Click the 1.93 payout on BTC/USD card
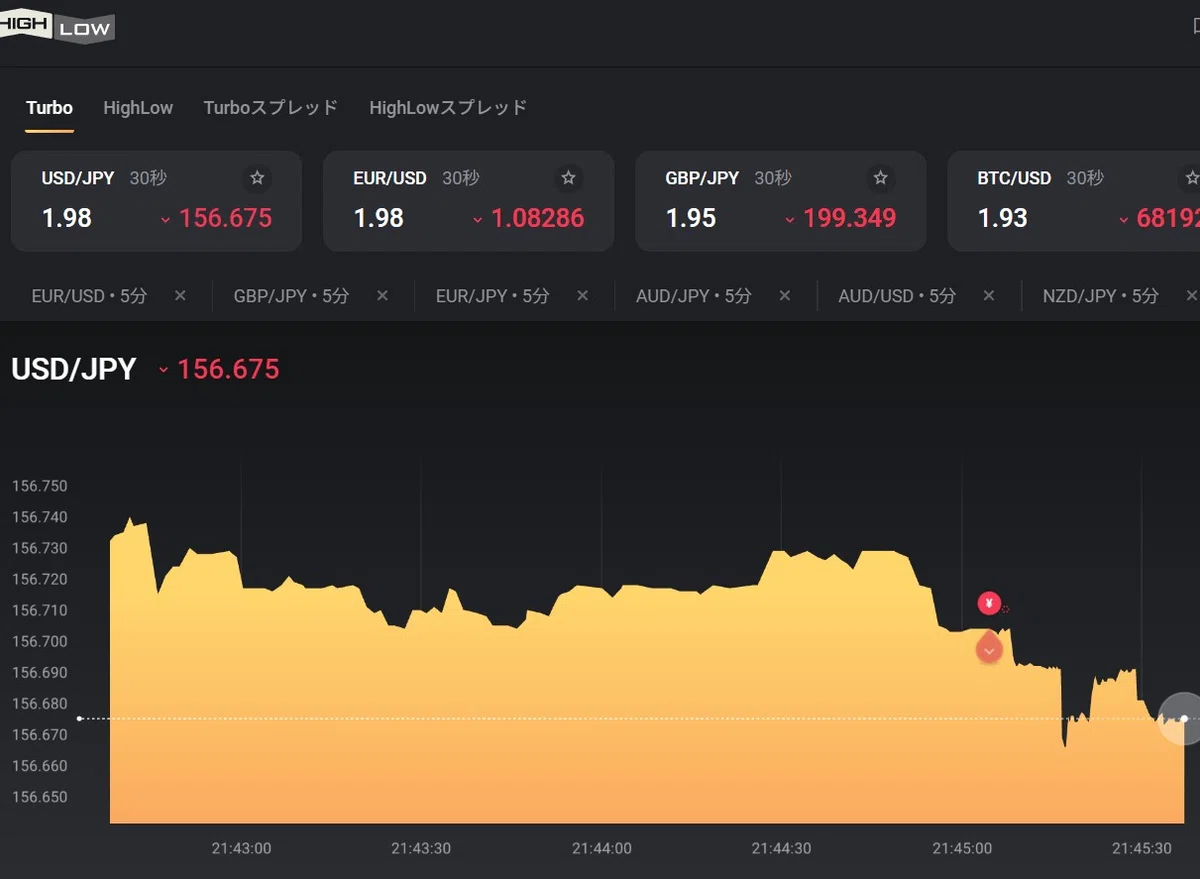The width and height of the screenshot is (1200, 879). click(x=1003, y=218)
